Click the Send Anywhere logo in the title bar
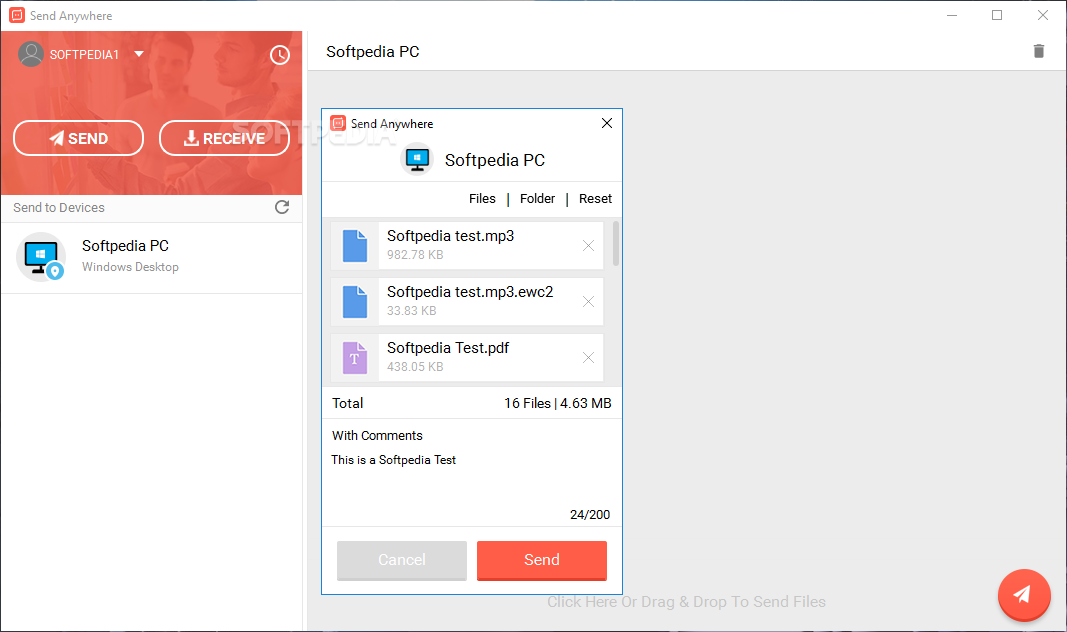 17,15
